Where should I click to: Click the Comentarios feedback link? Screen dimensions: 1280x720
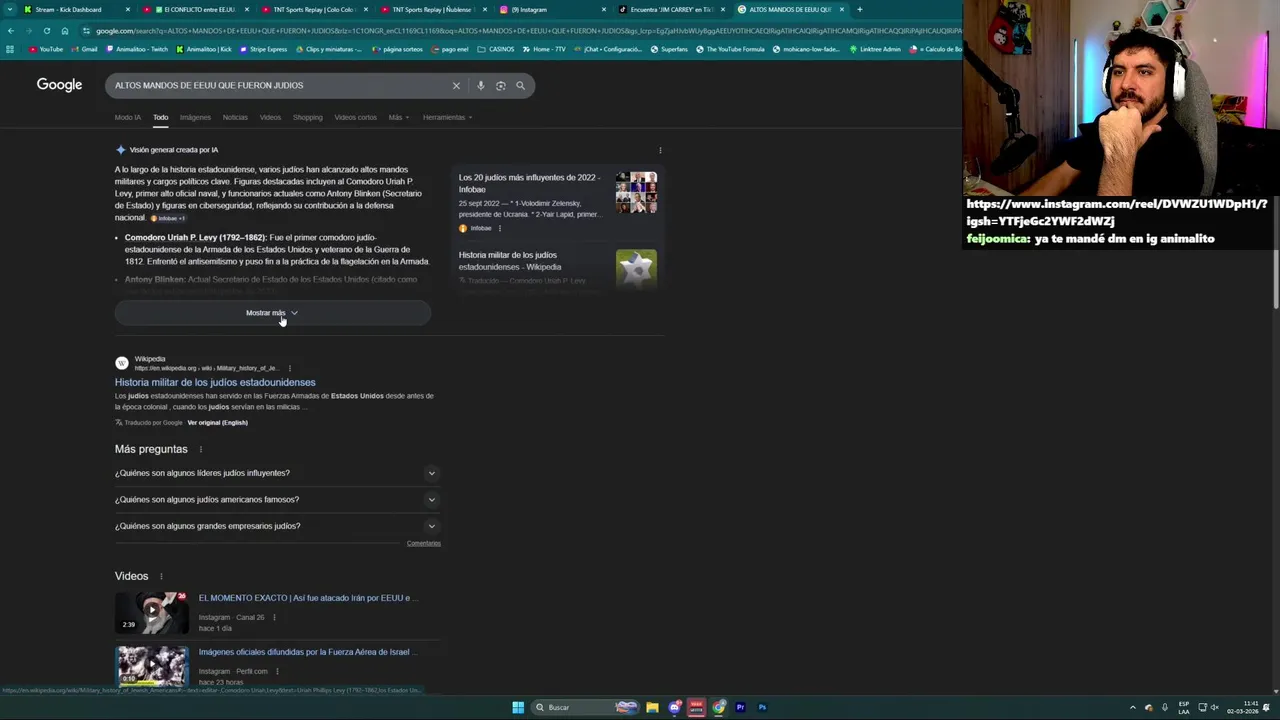[424, 544]
